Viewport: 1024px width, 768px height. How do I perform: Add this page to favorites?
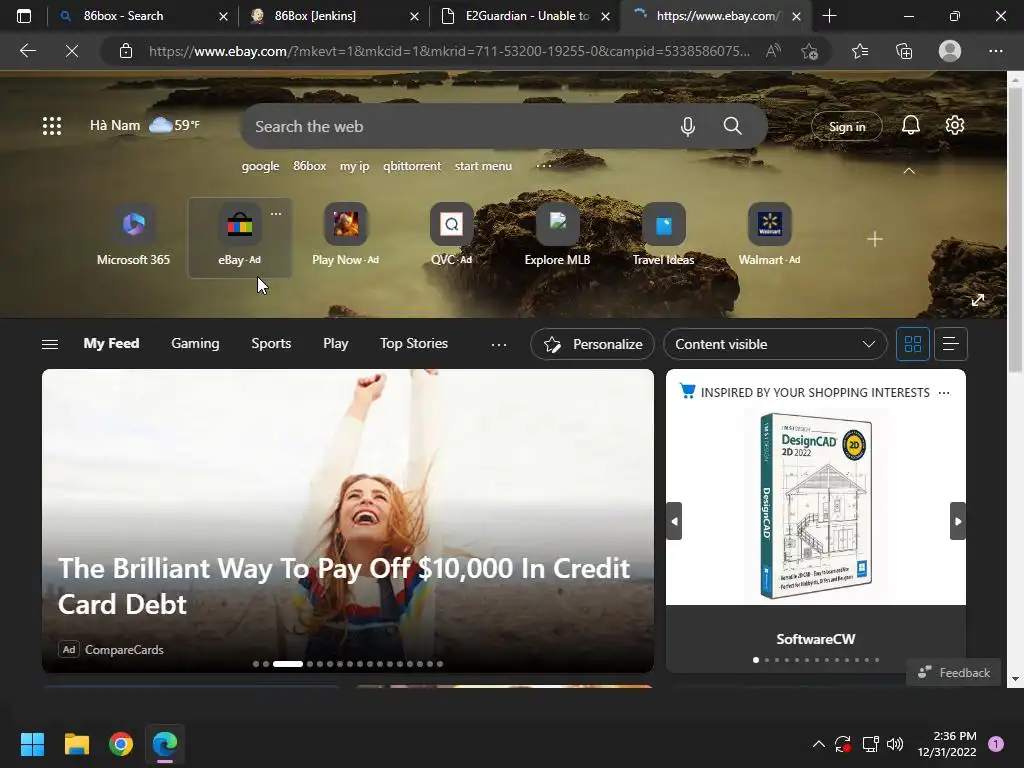pos(809,51)
